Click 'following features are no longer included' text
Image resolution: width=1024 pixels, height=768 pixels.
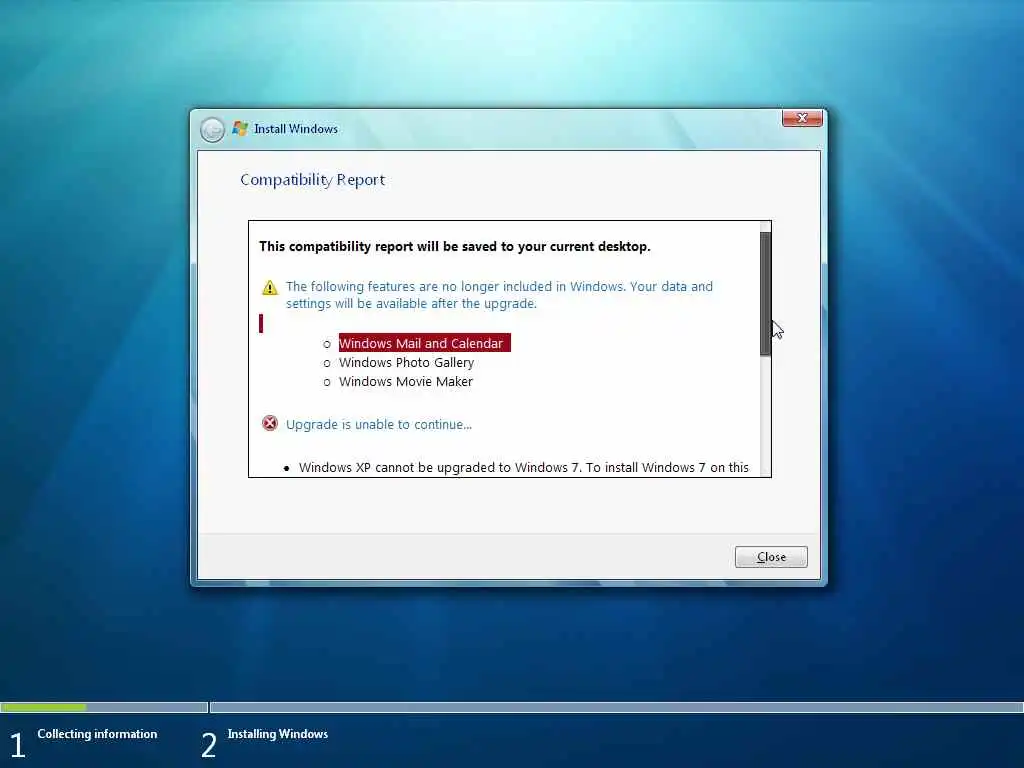pyautogui.click(x=499, y=295)
